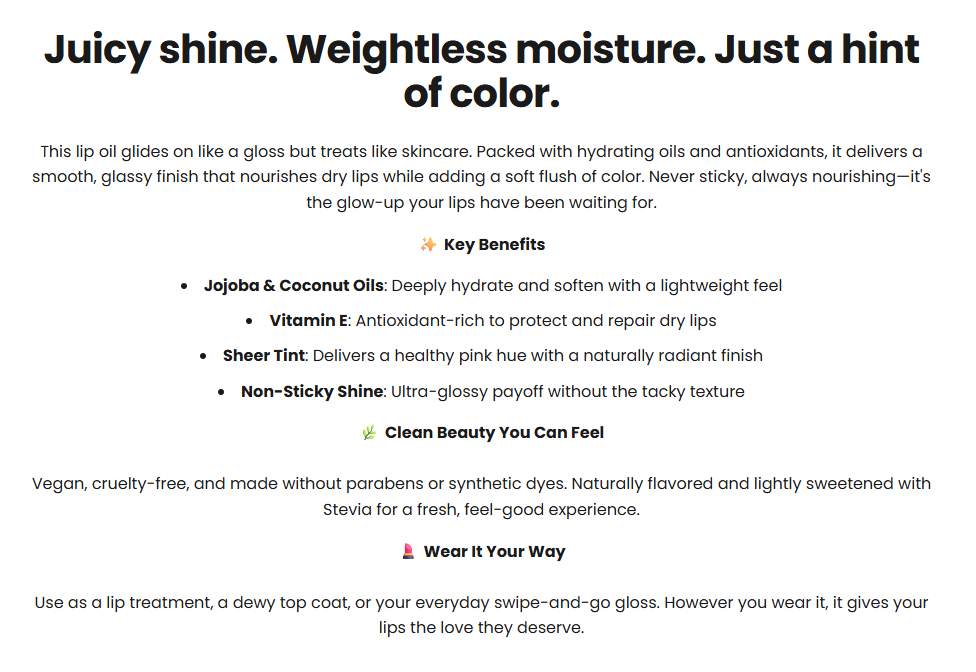Click the lipstick emoji beside Wear It Your Way
This screenshot has height=672, width=976.
click(408, 552)
